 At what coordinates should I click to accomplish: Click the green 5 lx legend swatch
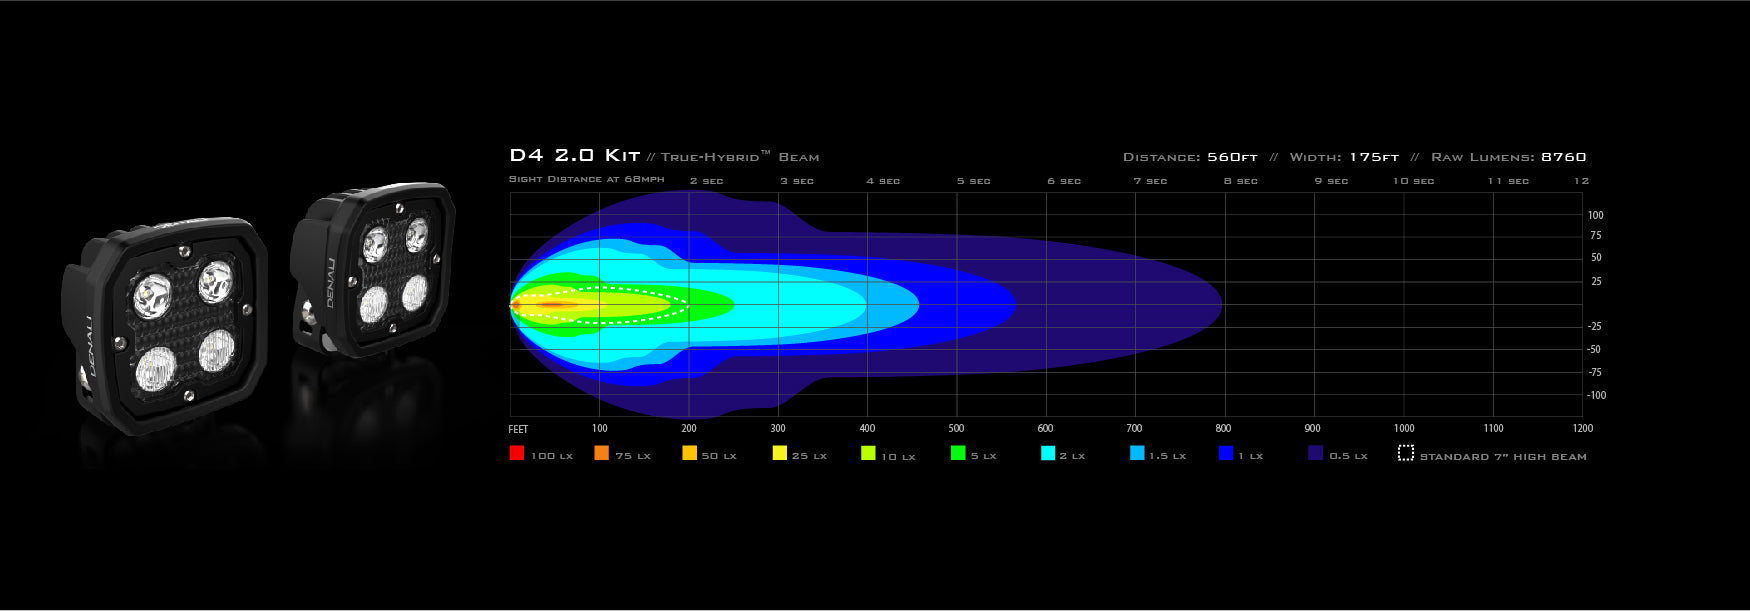(x=958, y=453)
